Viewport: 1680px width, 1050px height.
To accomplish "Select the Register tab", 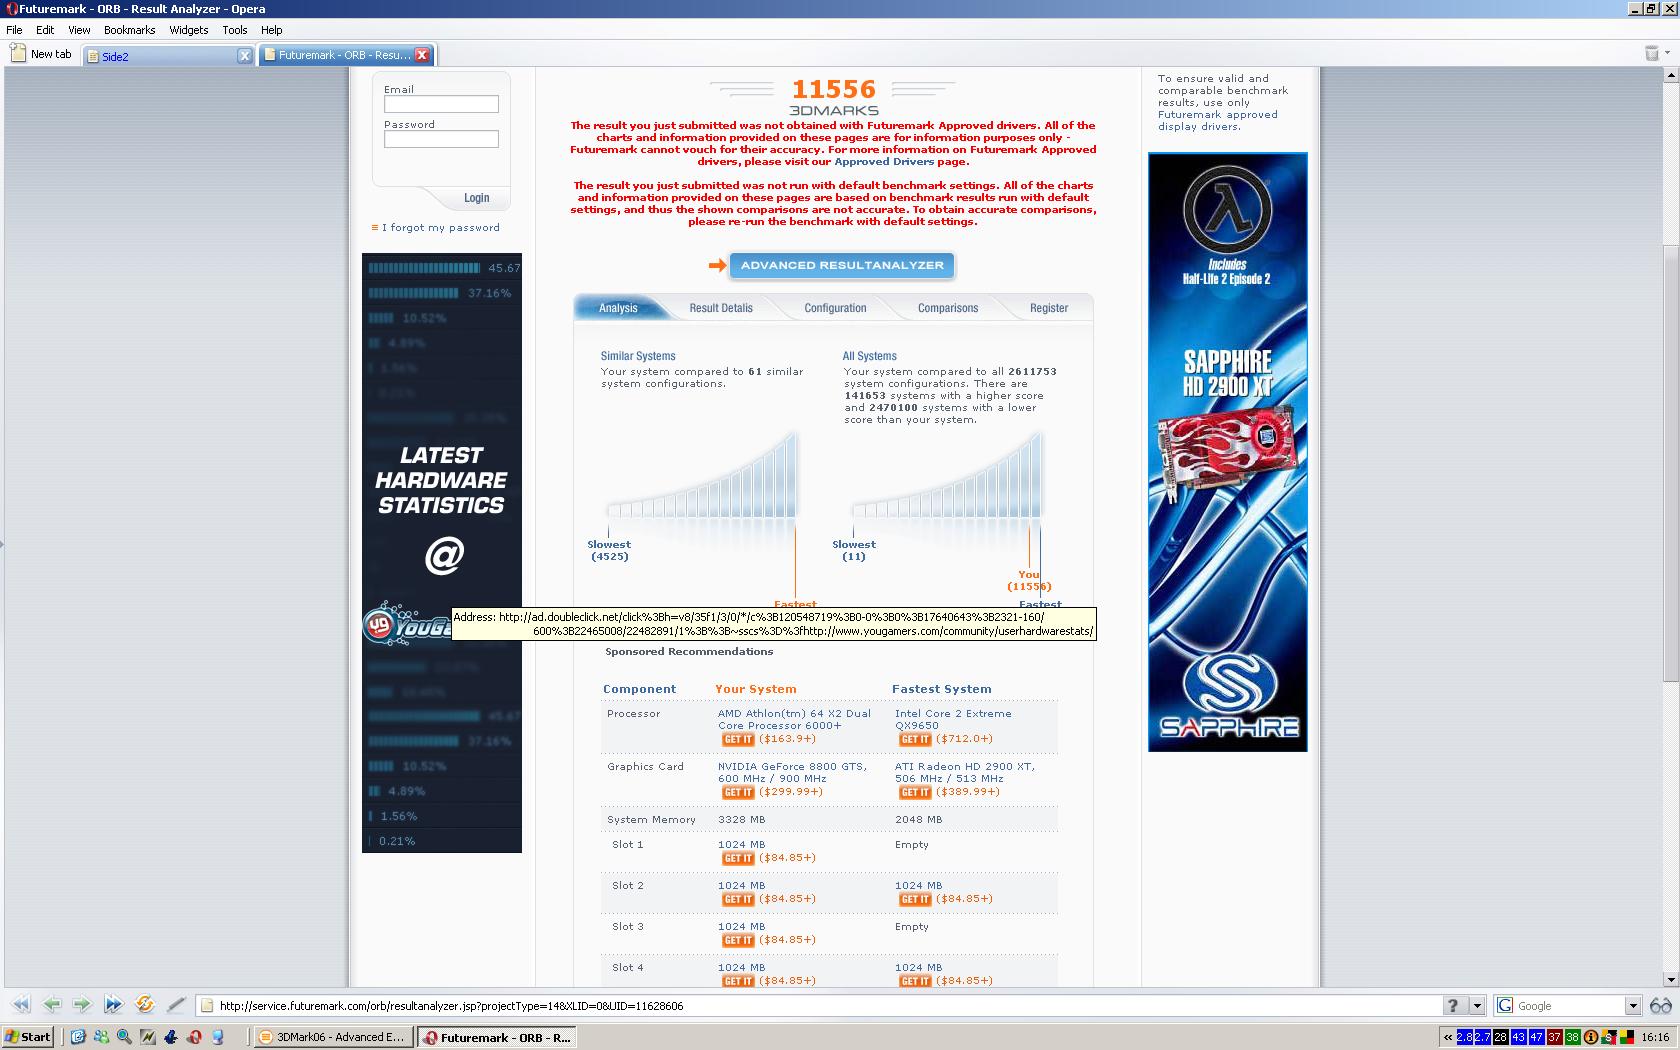I will point(1049,308).
